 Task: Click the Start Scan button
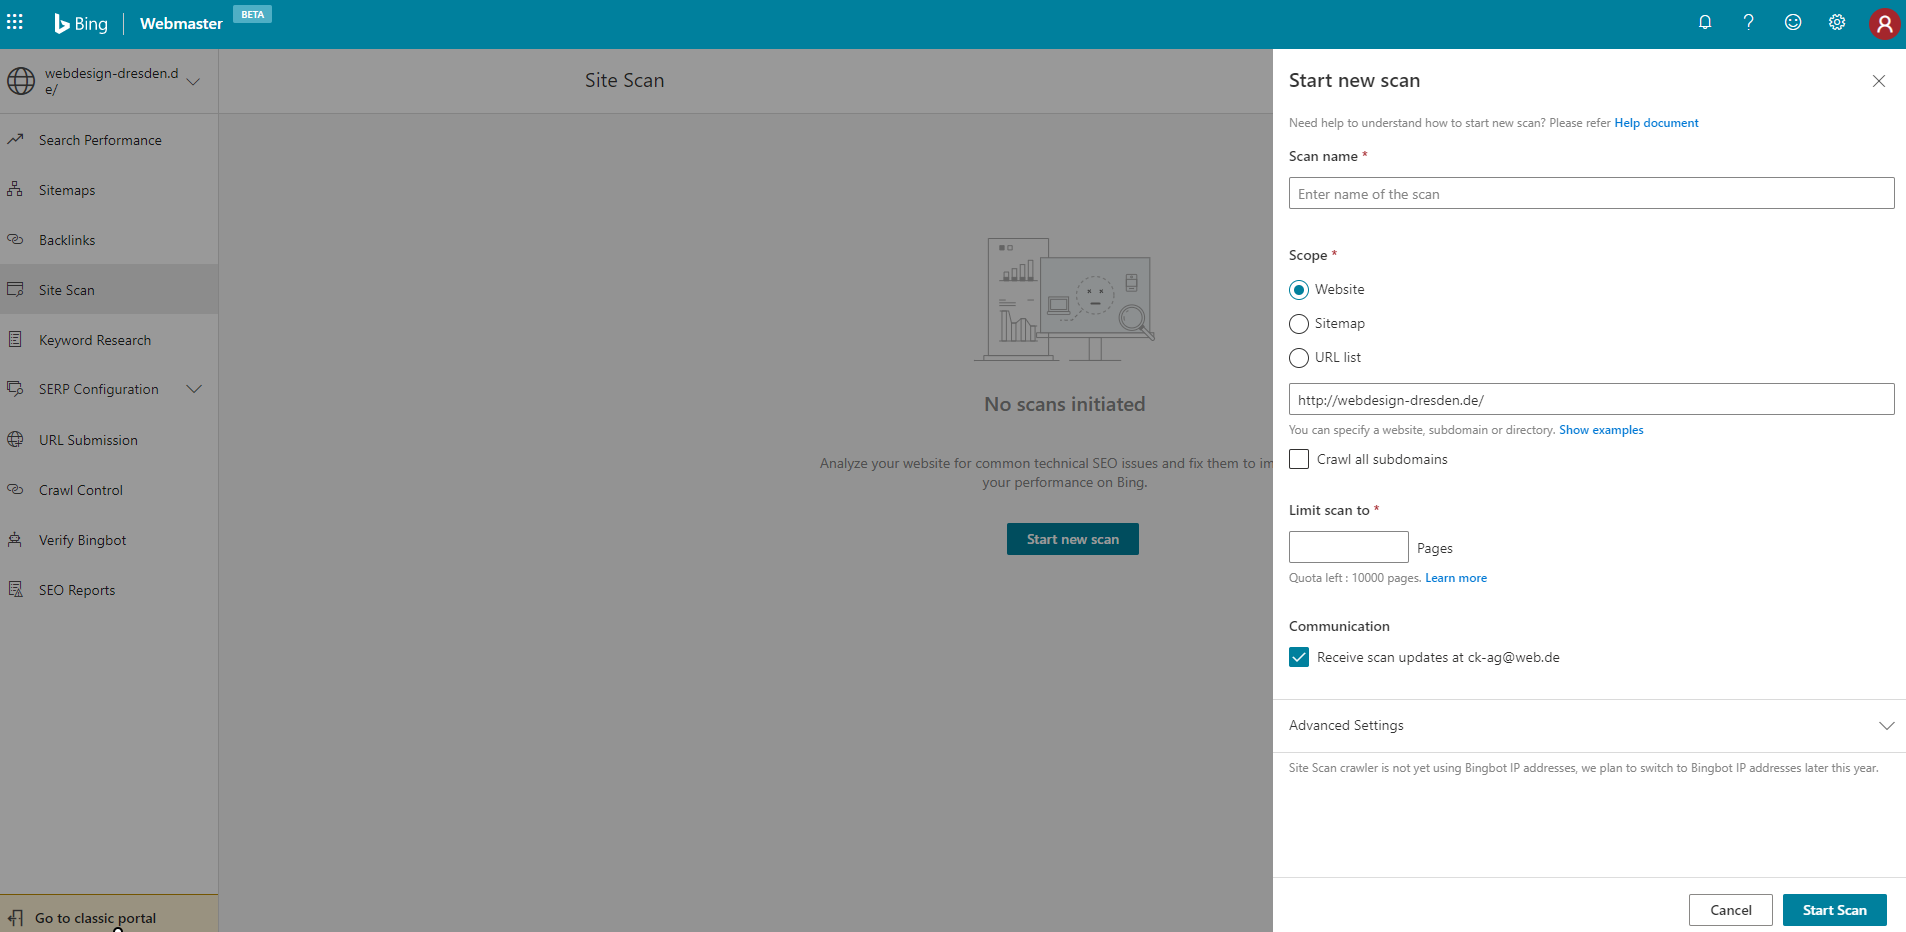1835,910
